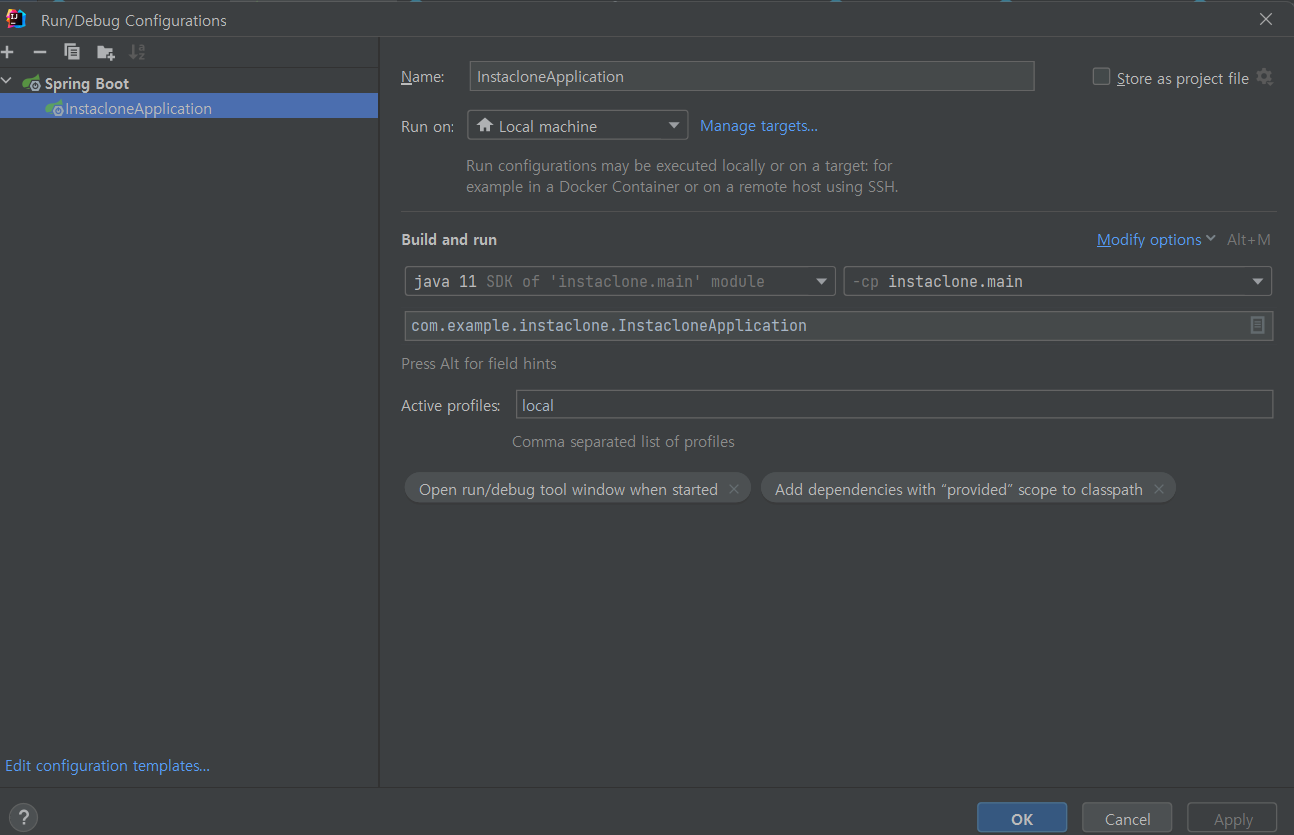Close the Run/Debug Configurations dialog

(x=1266, y=19)
